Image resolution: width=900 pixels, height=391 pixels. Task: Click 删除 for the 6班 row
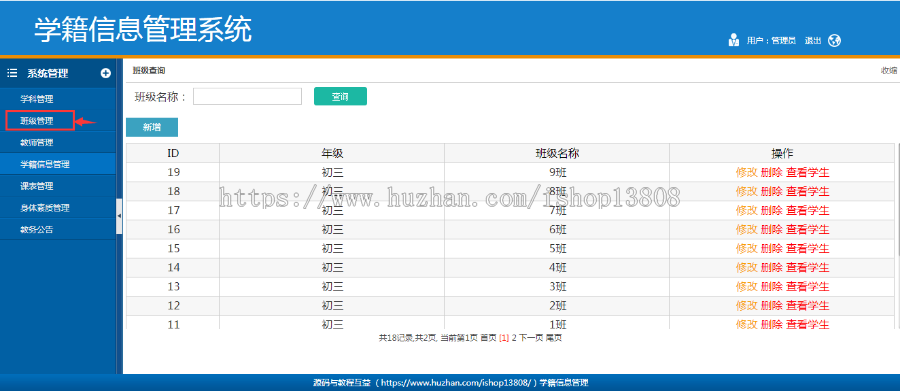771,229
